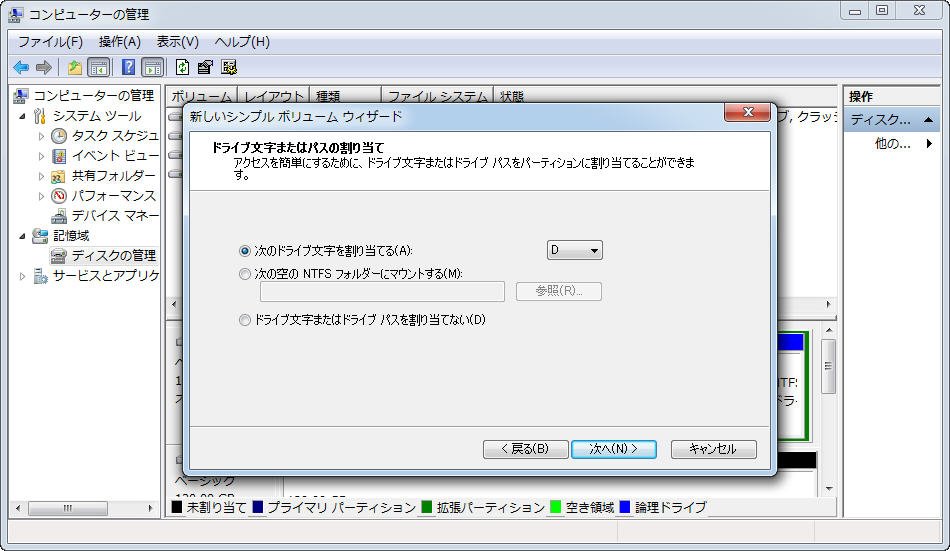
Task: Open 操作(A) menu
Action: click(x=120, y=42)
